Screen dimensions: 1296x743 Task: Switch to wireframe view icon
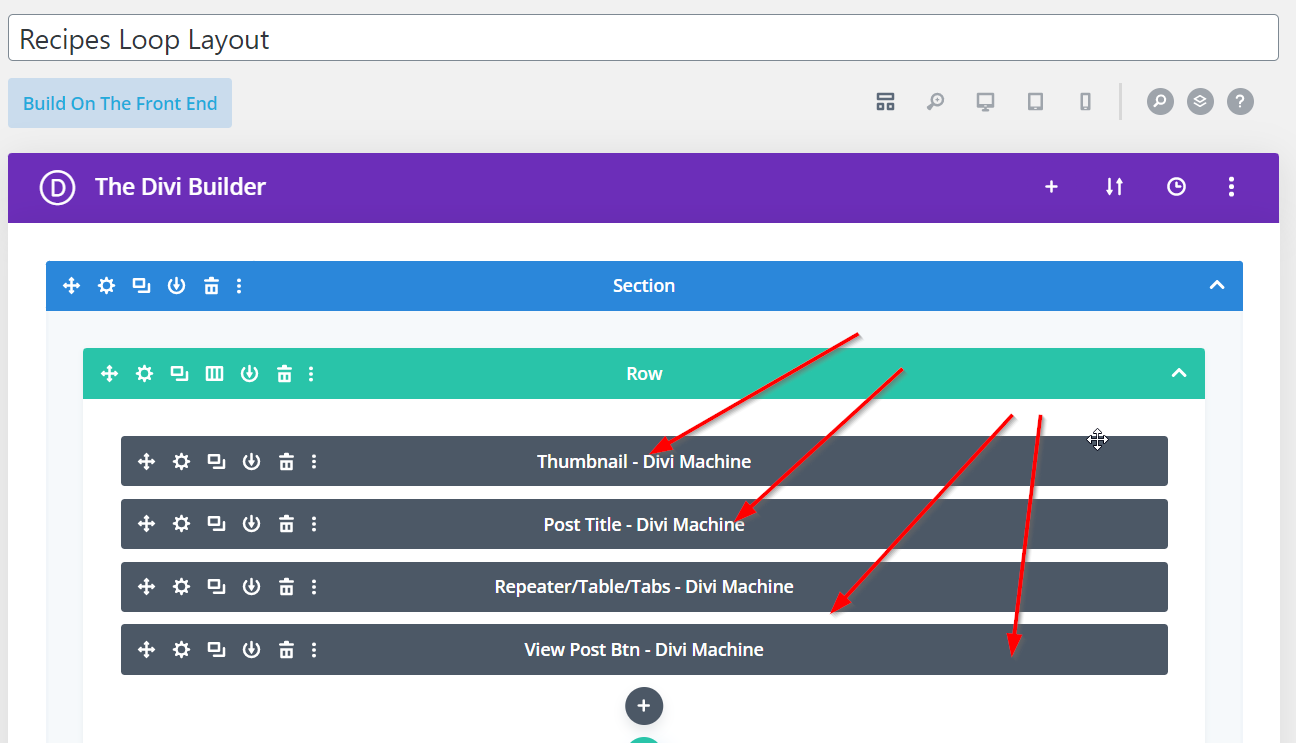point(885,102)
